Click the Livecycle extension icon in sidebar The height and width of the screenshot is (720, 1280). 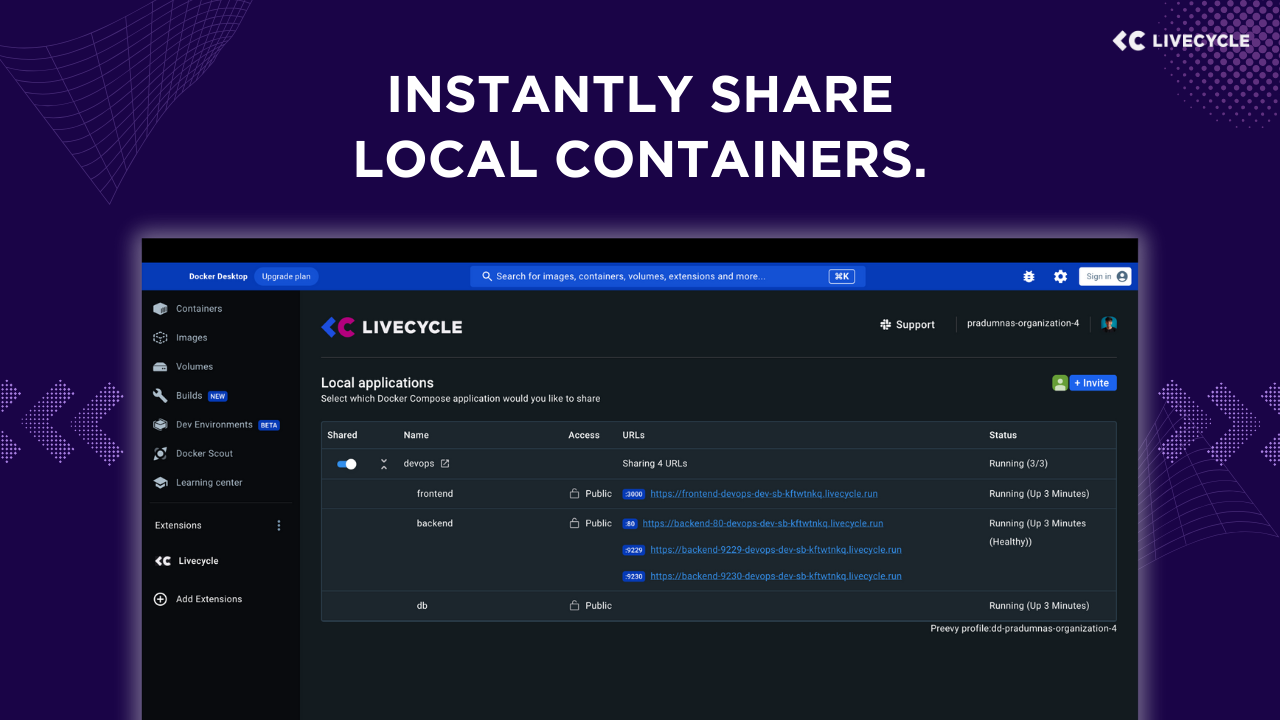click(163, 561)
